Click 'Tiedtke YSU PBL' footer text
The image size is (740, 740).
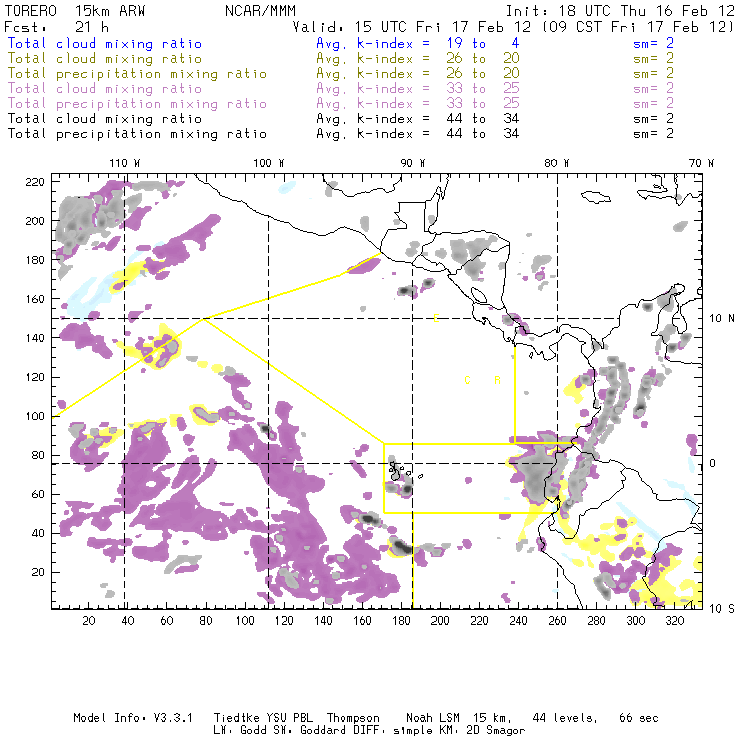click(x=263, y=718)
